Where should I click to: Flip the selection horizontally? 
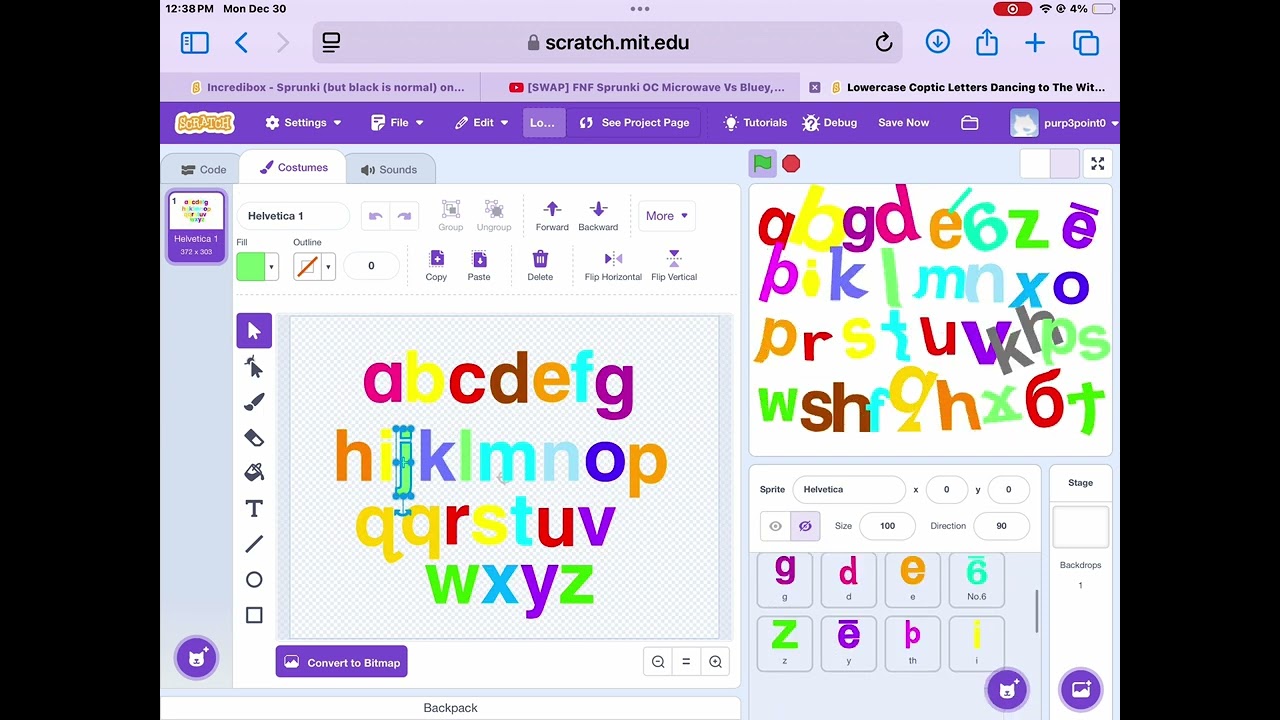click(x=613, y=265)
